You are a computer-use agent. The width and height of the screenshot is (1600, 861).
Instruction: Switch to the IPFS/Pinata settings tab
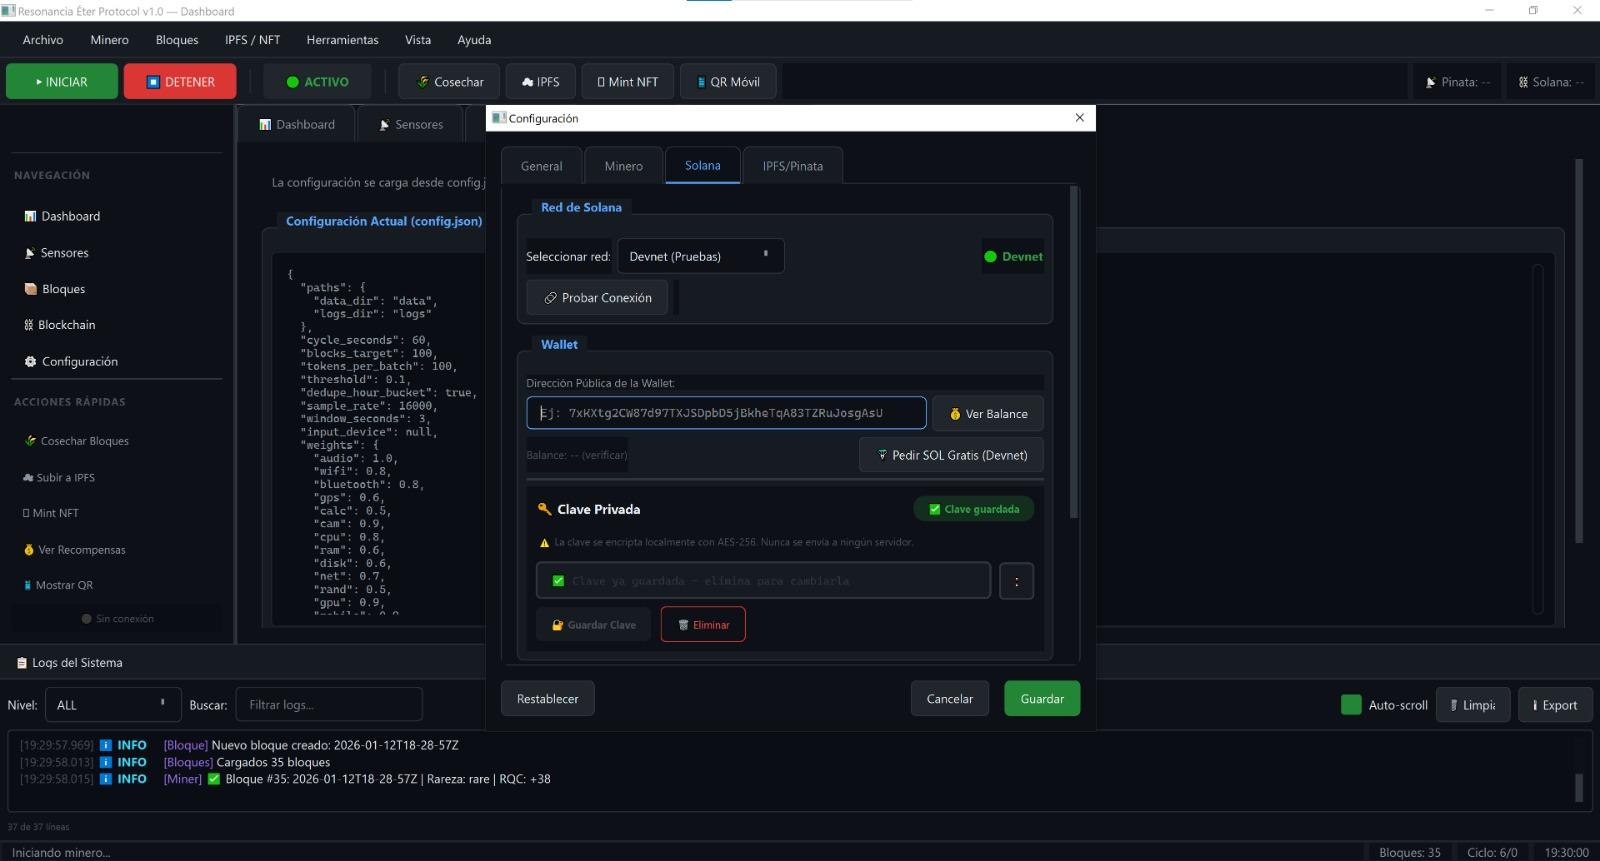tap(792, 166)
